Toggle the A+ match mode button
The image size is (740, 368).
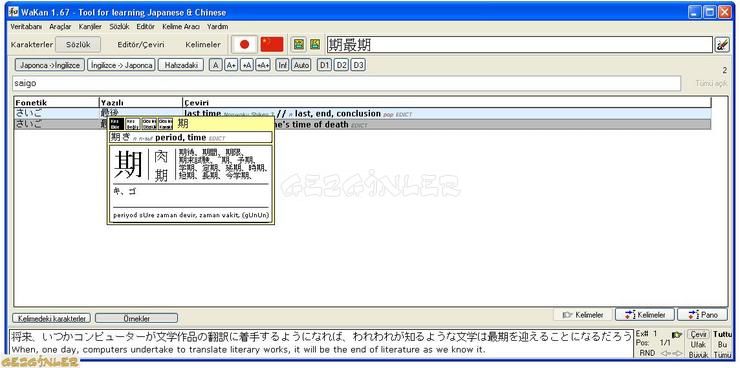[231, 65]
